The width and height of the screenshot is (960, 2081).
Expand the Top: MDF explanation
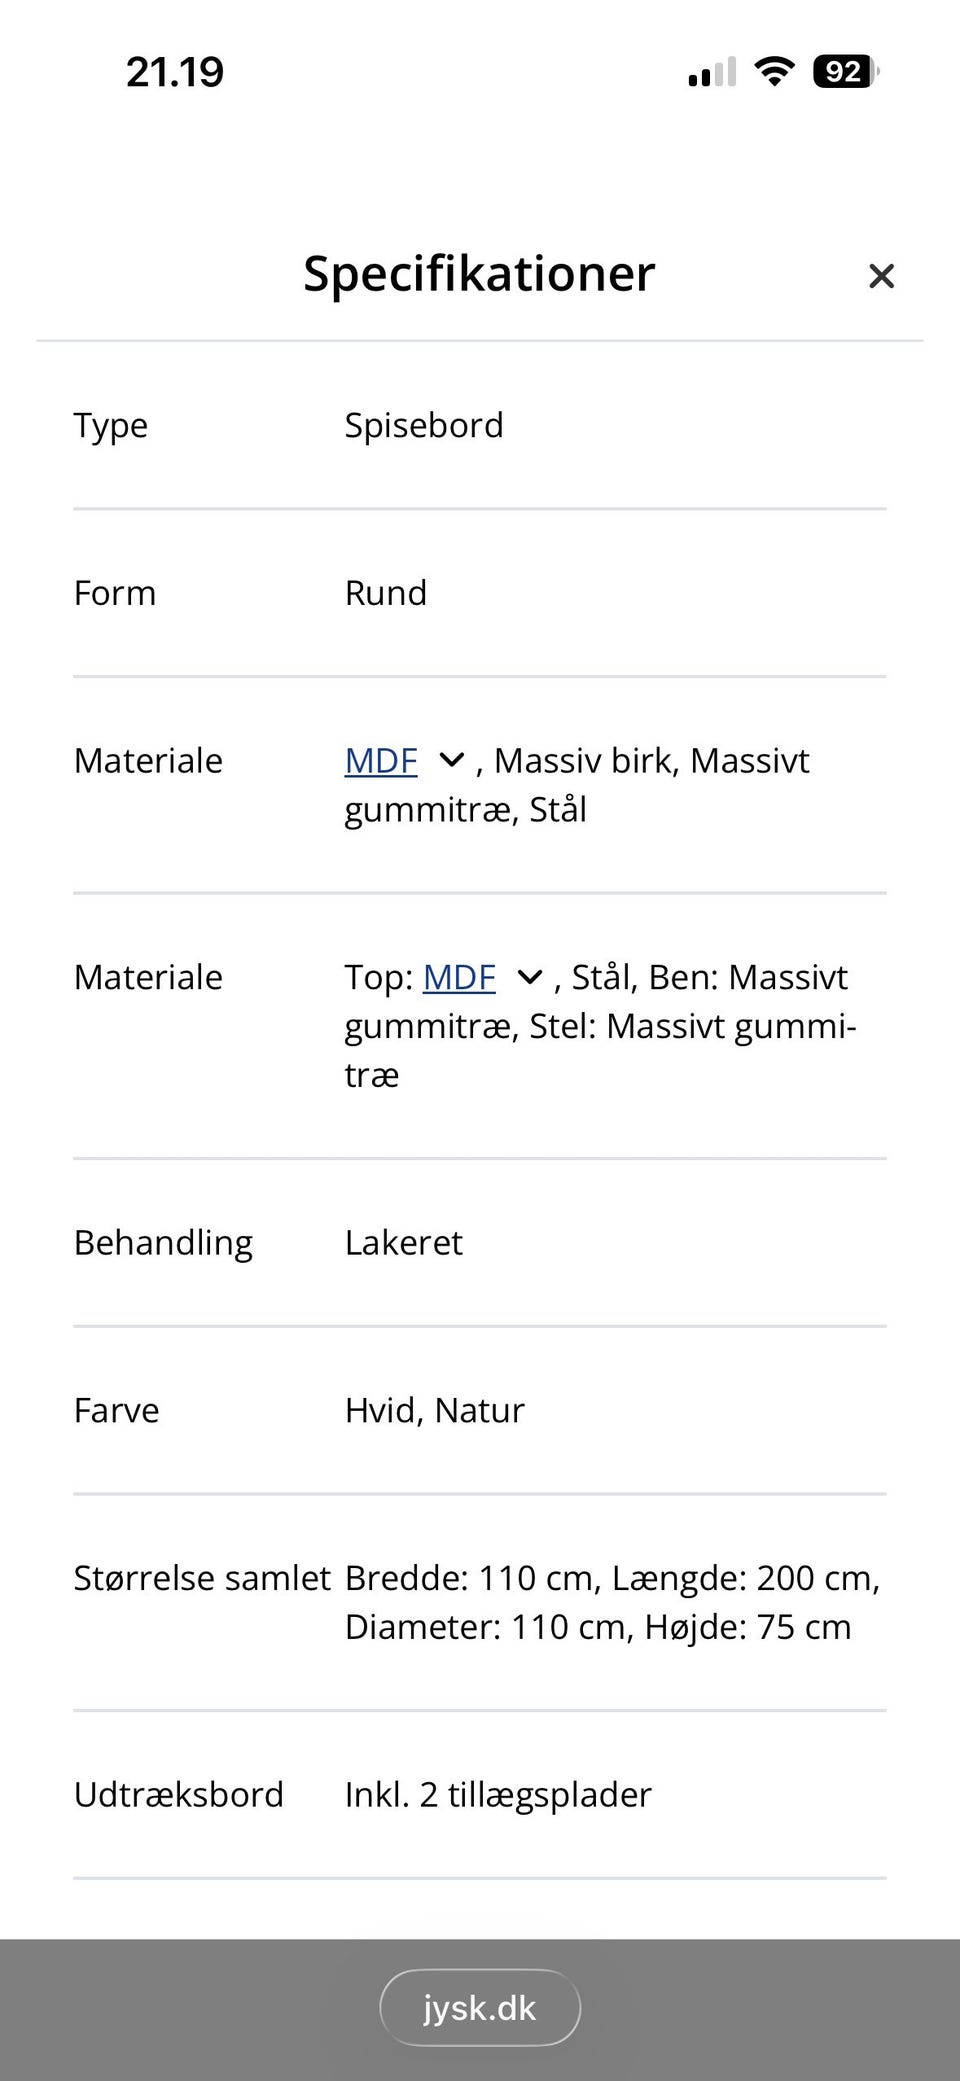pyautogui.click(x=528, y=977)
